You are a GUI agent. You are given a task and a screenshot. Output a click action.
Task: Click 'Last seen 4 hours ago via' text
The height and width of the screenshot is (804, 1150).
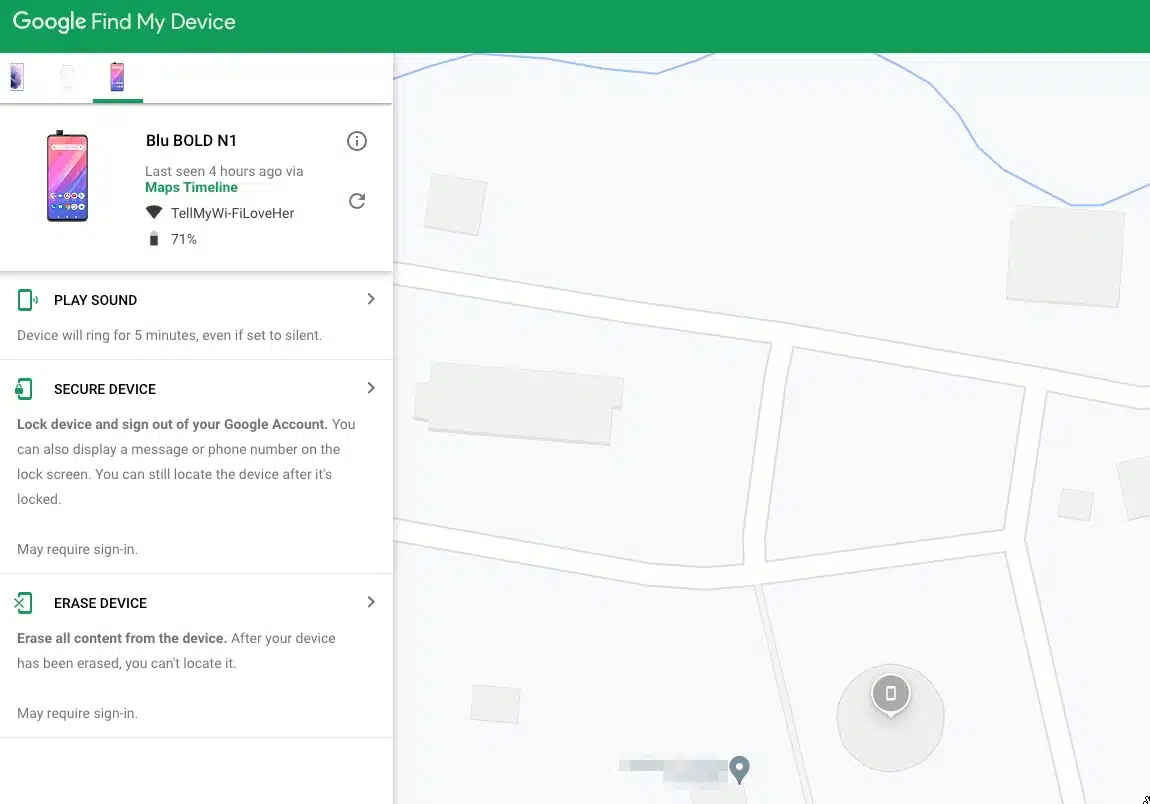point(224,171)
